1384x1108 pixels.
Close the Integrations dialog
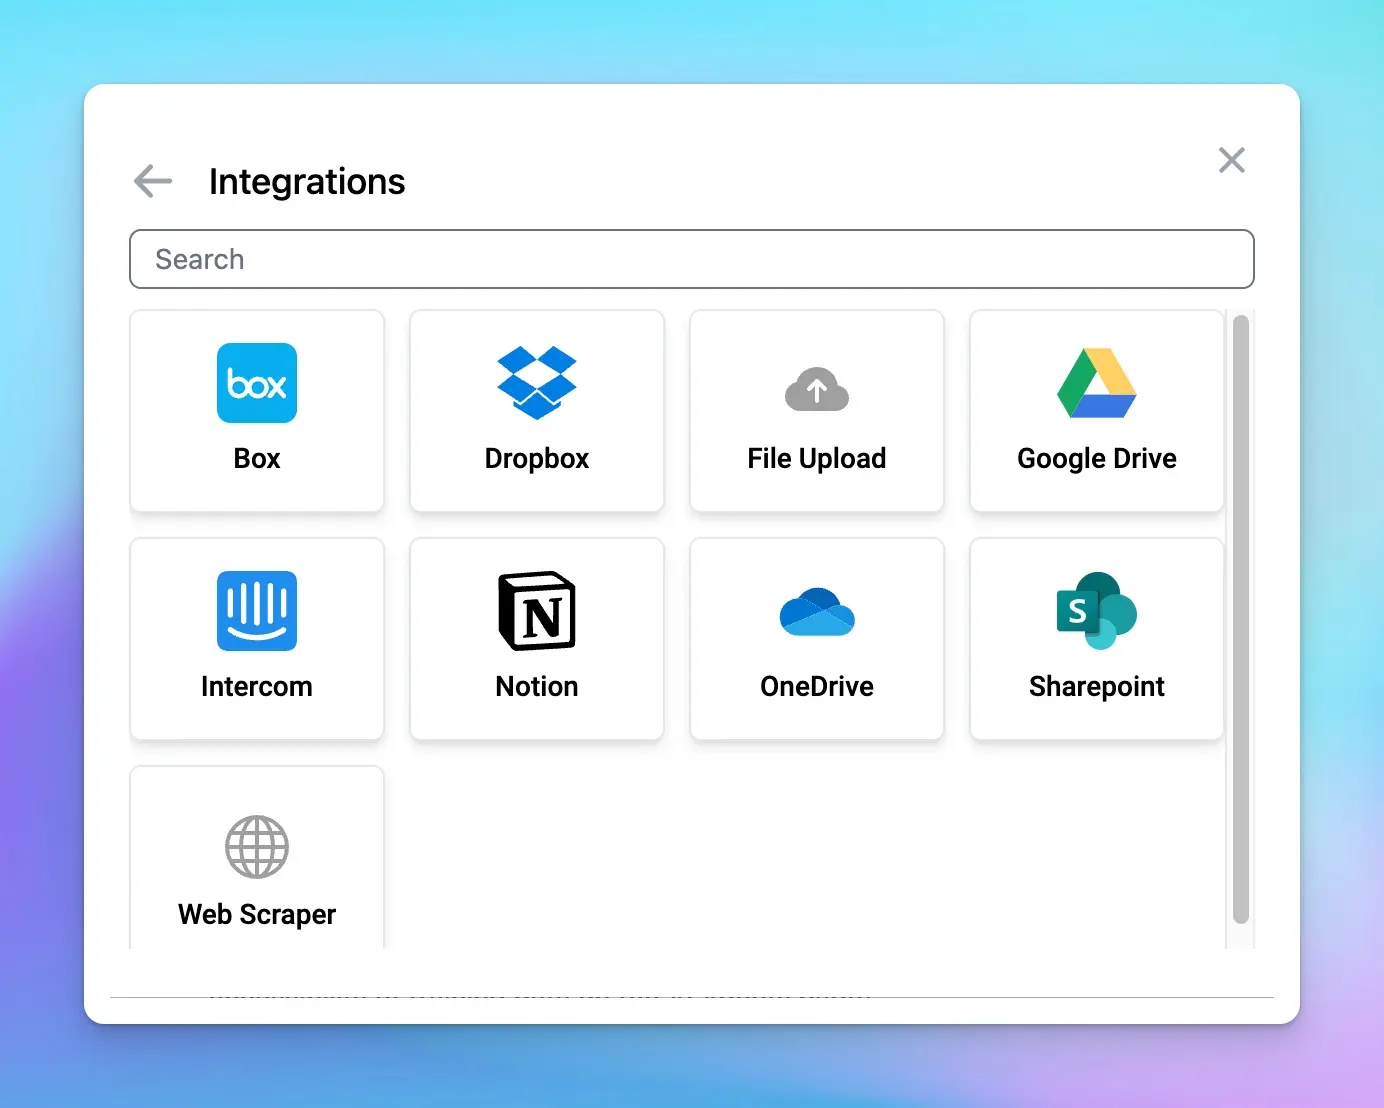point(1232,160)
